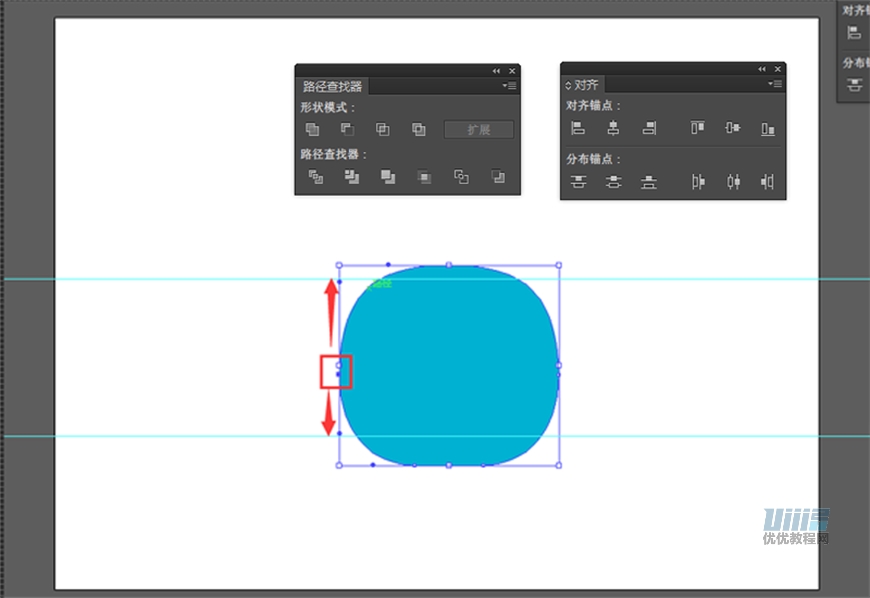The height and width of the screenshot is (598, 870).
Task: Open the Align panel flyout menu
Action: pyautogui.click(x=776, y=84)
